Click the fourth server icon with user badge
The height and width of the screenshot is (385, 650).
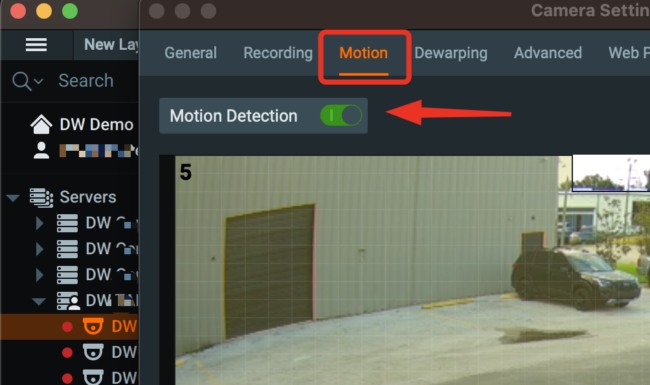click(x=68, y=301)
